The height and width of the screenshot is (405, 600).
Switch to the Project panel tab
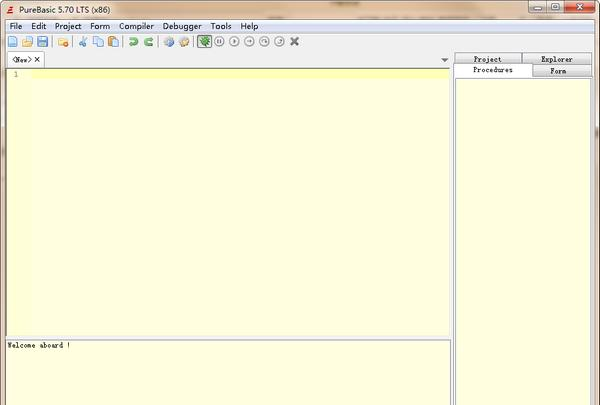click(x=488, y=59)
